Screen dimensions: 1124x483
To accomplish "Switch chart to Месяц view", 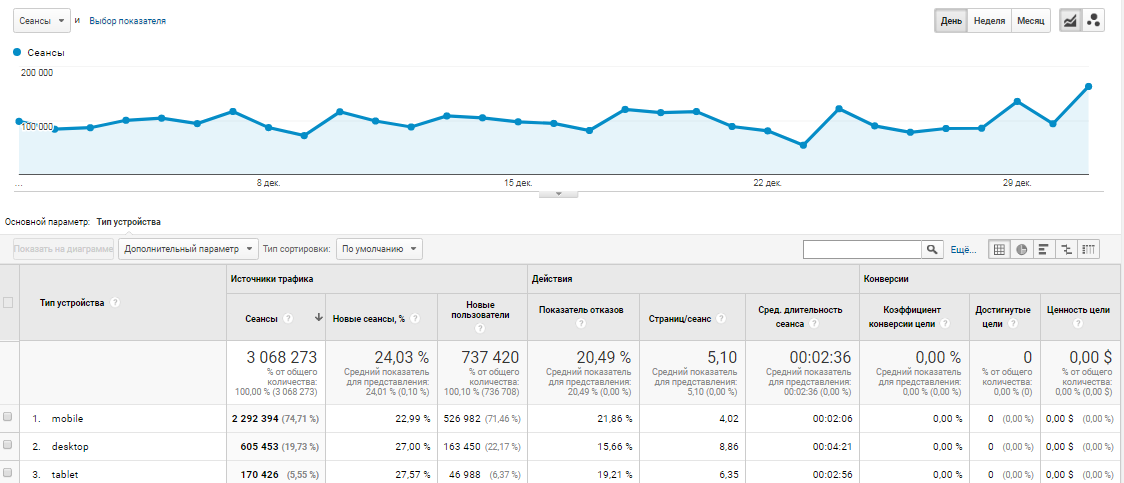I will pos(1030,21).
